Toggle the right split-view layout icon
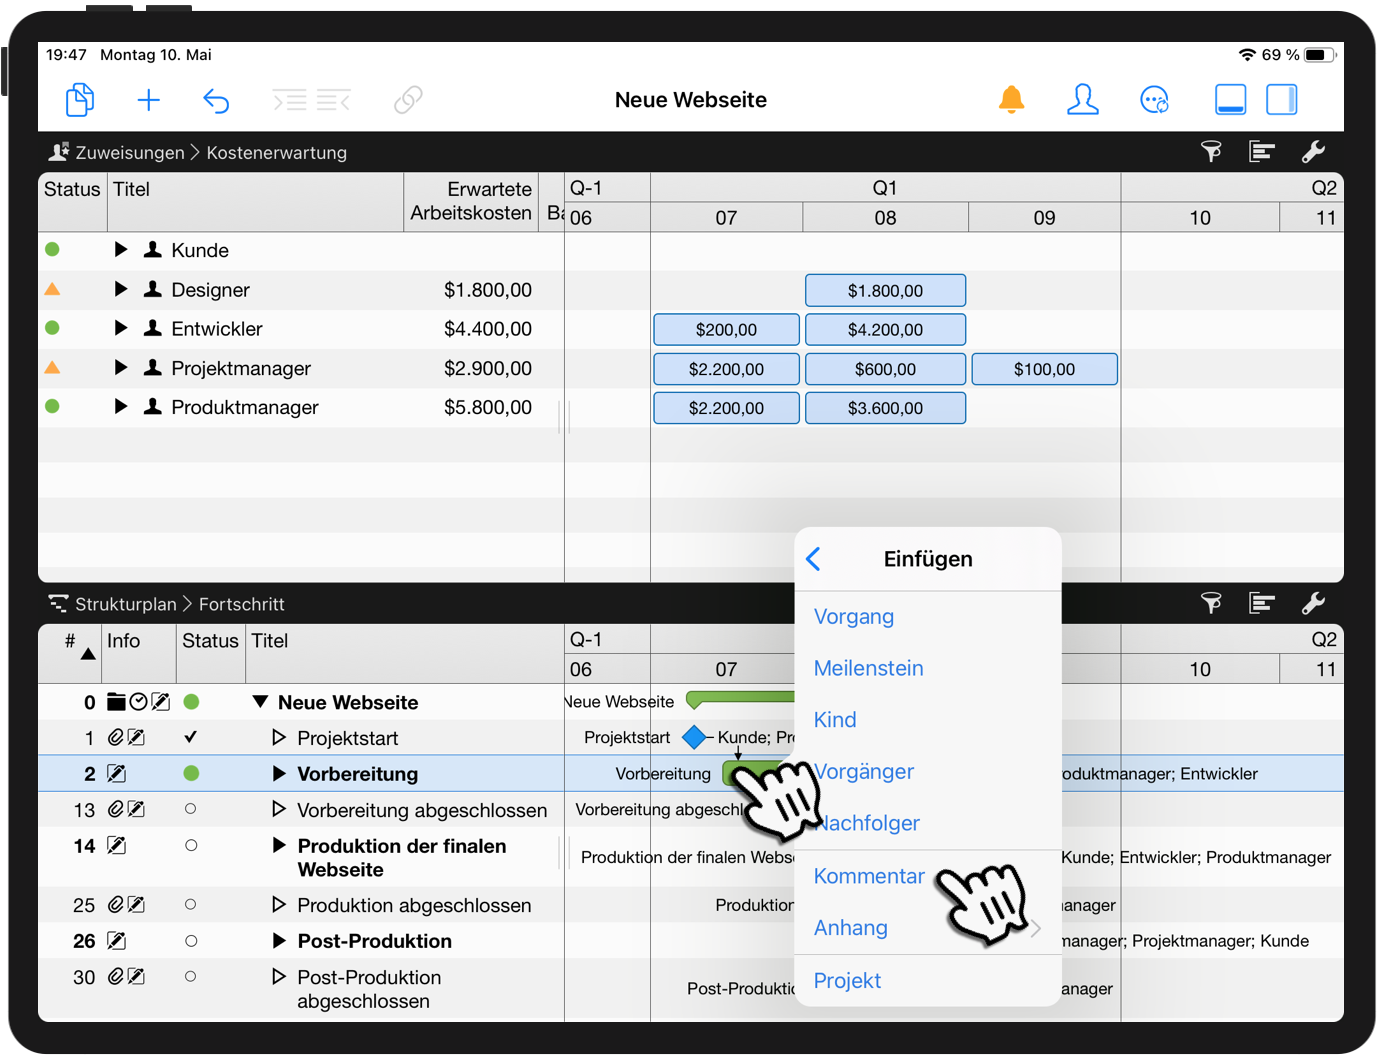Image resolution: width=1377 pixels, height=1058 pixels. point(1281,99)
